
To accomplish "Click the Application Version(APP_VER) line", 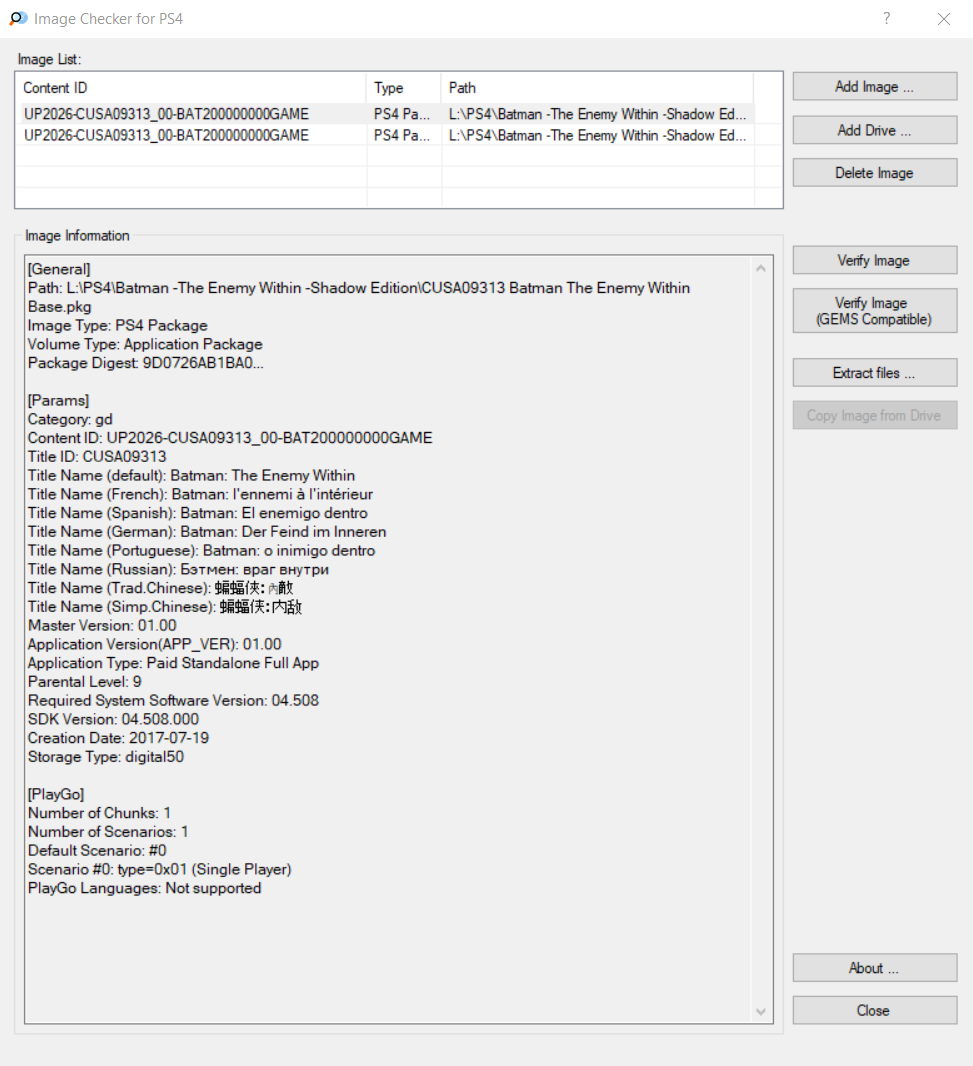I will [154, 644].
